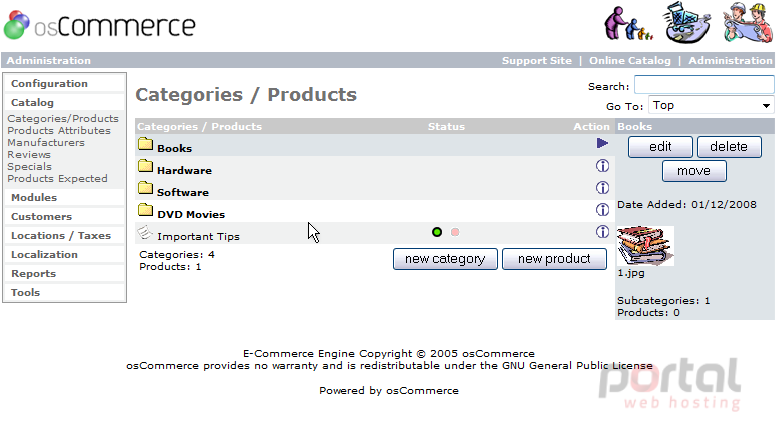Image resolution: width=776 pixels, height=422 pixels.
Task: Click the Search input field
Action: click(x=704, y=85)
